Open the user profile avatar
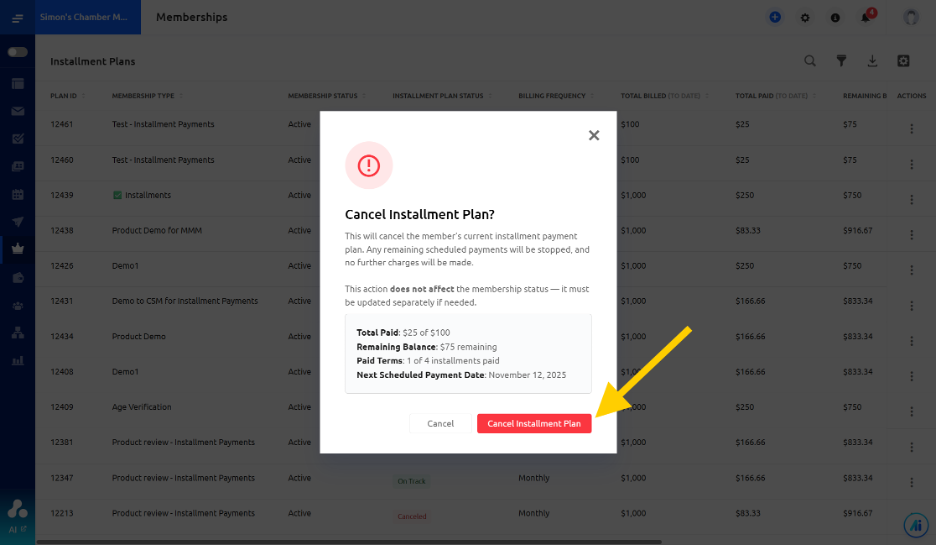The image size is (936, 546). pos(911,17)
